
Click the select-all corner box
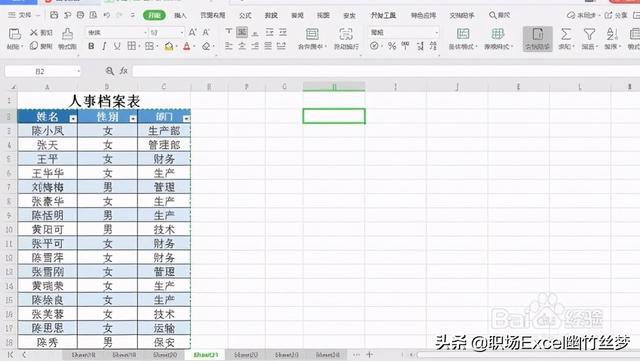[x=13, y=87]
